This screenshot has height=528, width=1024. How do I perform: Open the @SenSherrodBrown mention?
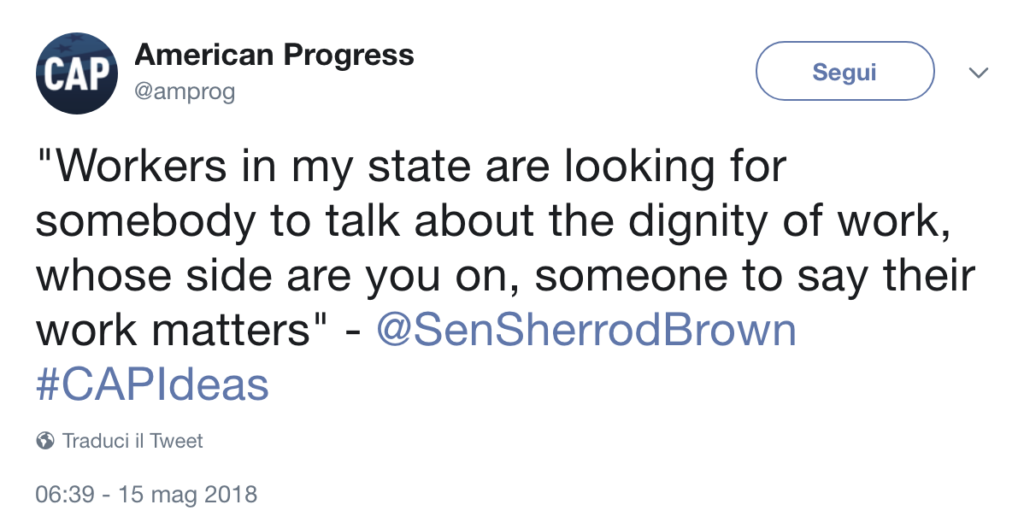click(585, 331)
